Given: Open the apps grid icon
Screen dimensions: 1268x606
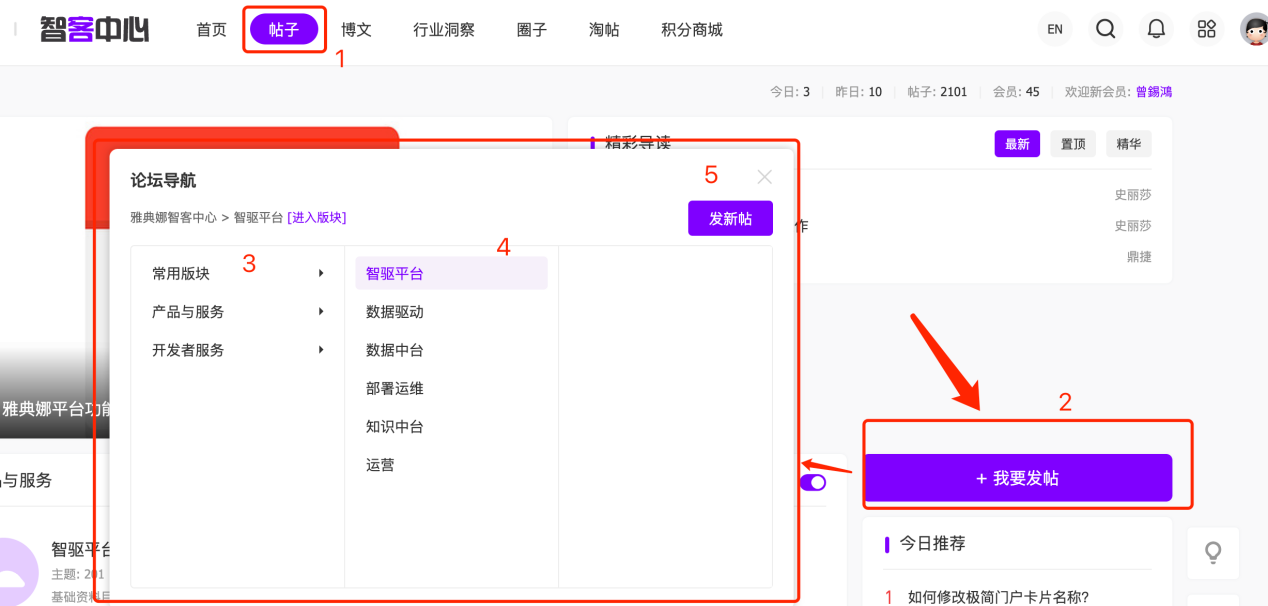Looking at the screenshot, I should pos(1207,29).
